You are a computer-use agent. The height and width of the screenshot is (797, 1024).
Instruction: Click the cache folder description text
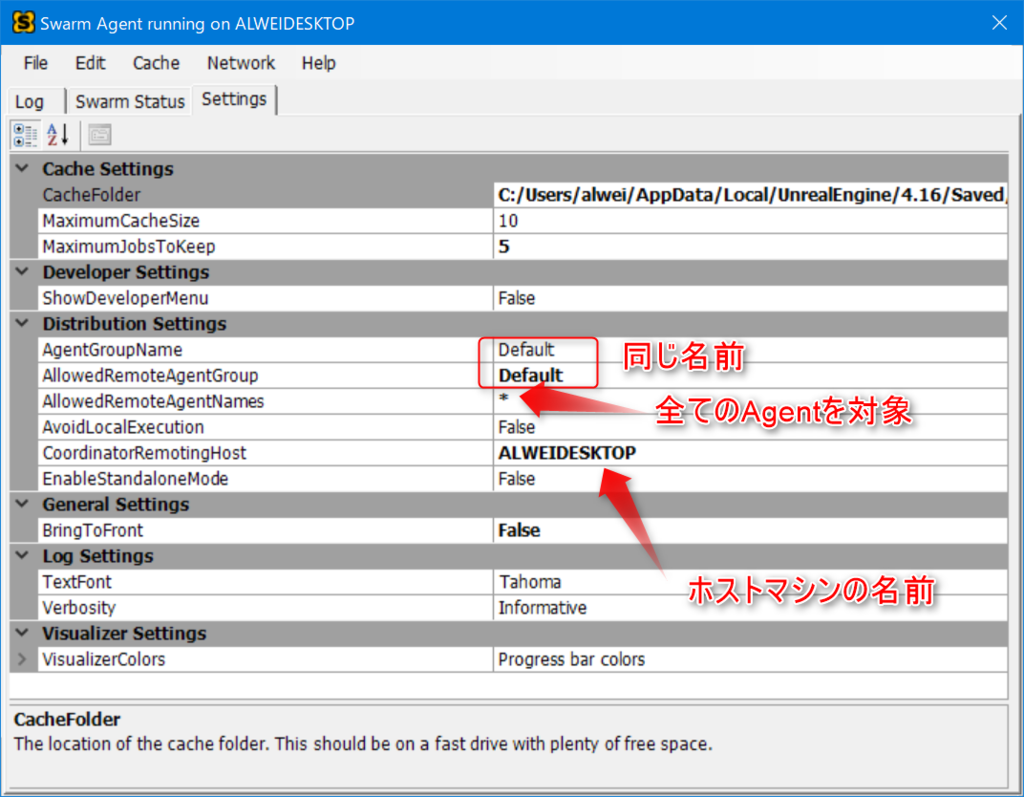pyautogui.click(x=363, y=743)
